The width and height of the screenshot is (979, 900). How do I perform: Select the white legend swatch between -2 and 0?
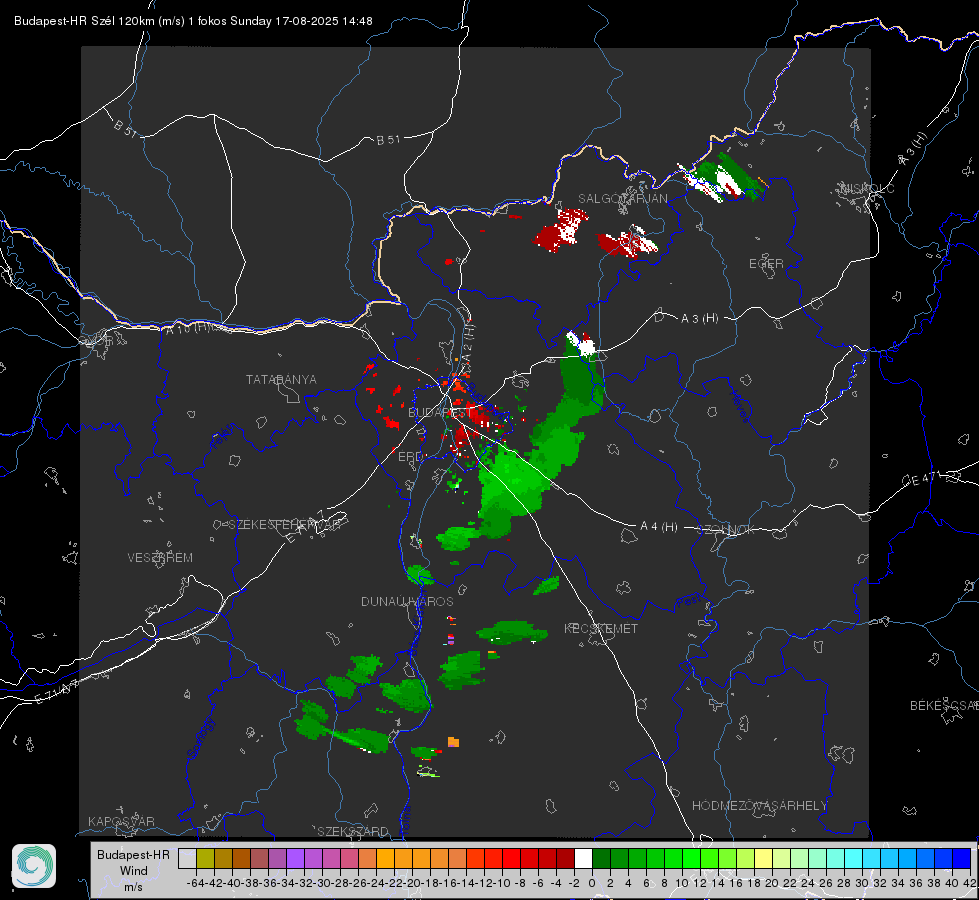coord(583,859)
